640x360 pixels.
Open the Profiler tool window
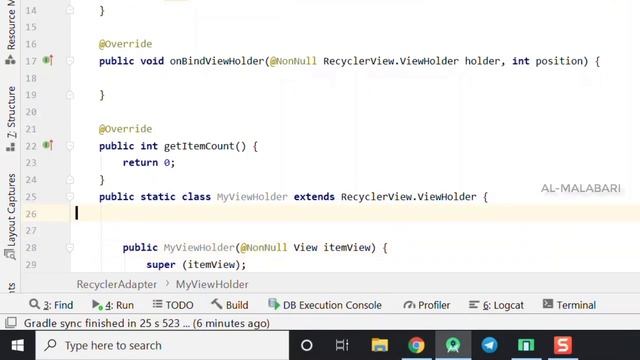(x=426, y=305)
